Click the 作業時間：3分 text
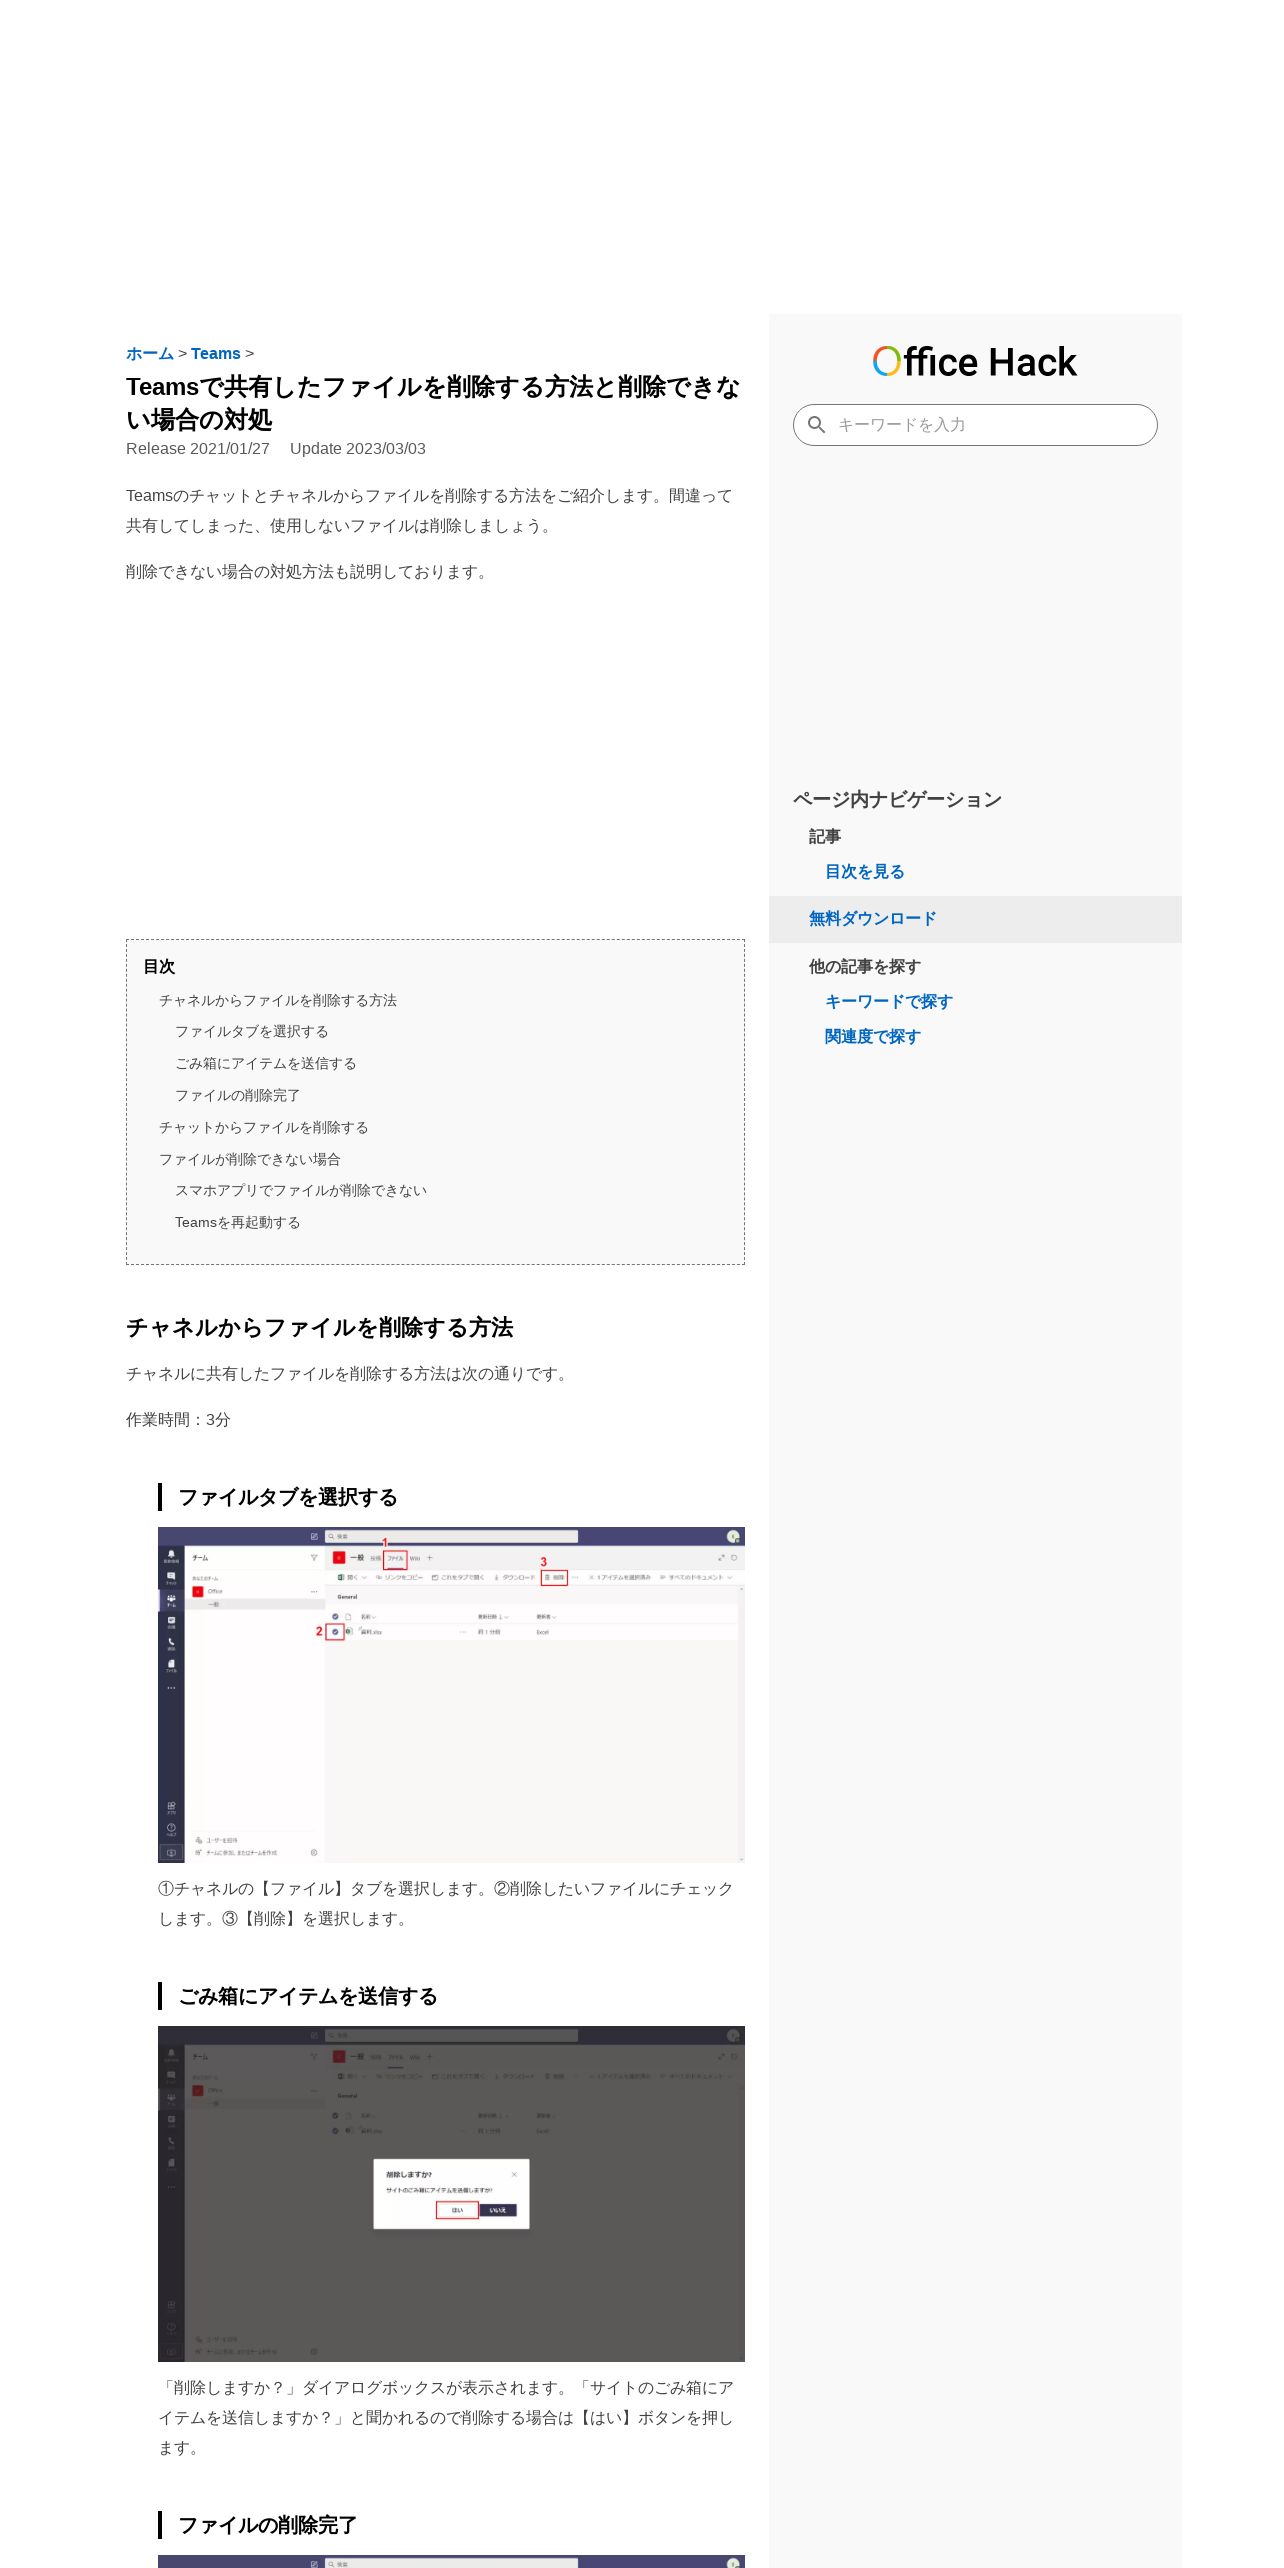The image size is (1284, 2568). pyautogui.click(x=178, y=1420)
